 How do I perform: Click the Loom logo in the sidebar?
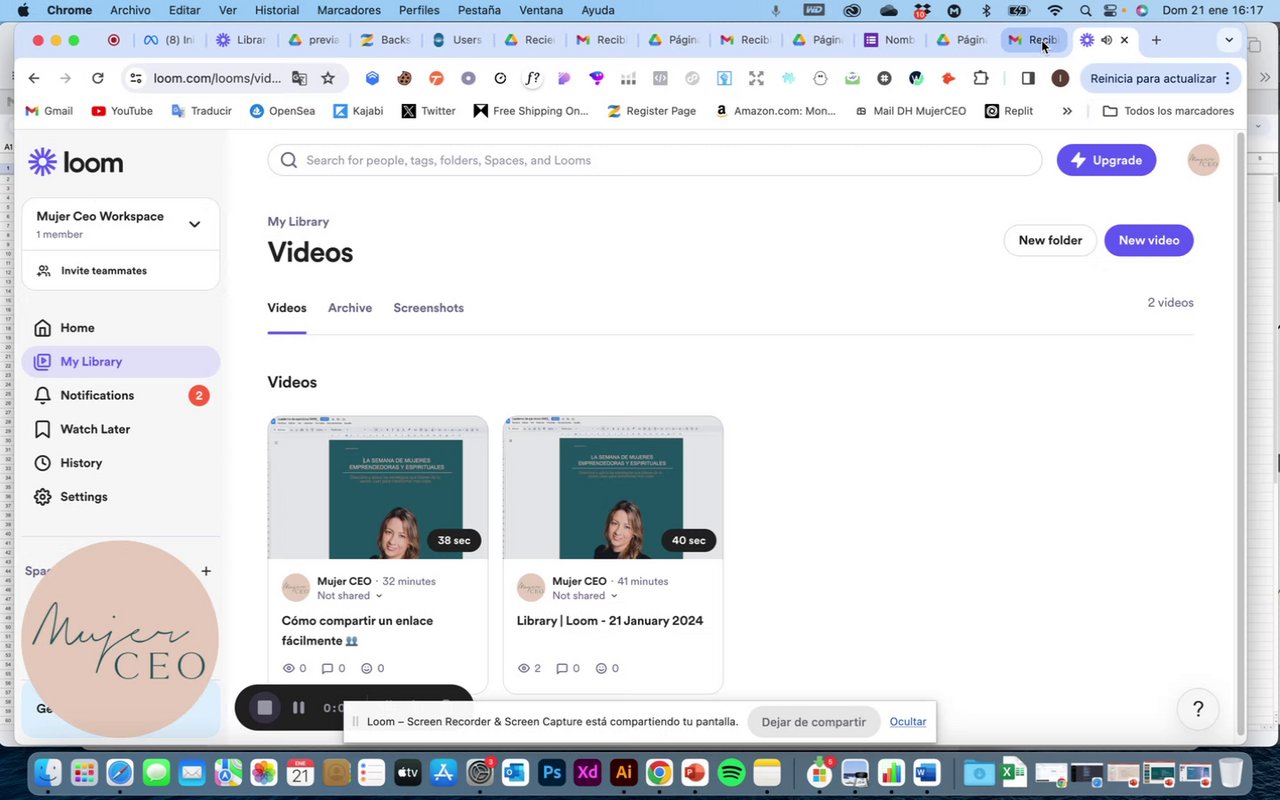pos(76,162)
